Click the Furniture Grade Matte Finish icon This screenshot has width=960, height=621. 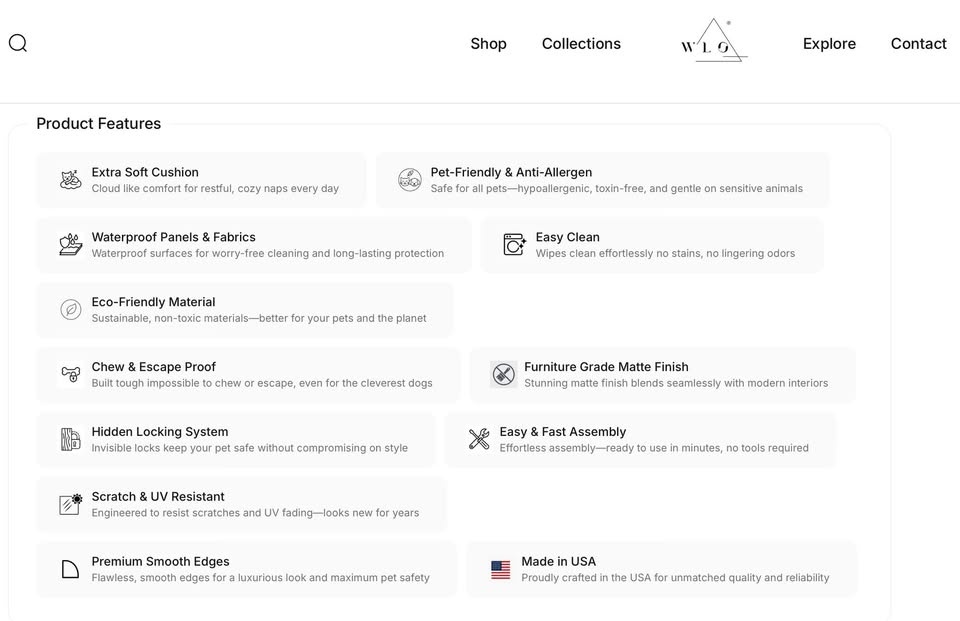504,375
